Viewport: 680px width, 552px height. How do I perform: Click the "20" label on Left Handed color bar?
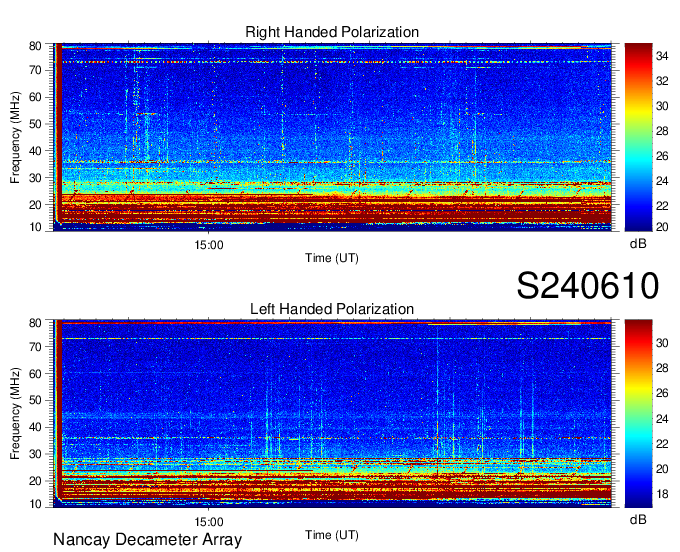coord(662,469)
